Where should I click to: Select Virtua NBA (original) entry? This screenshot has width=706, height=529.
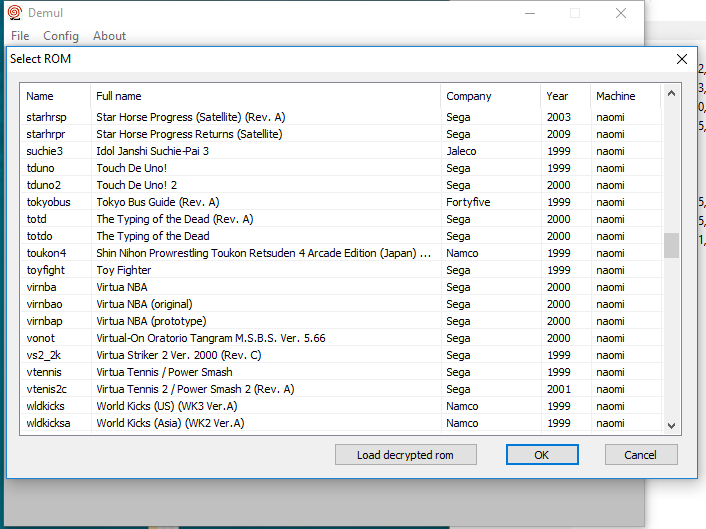pyautogui.click(x=341, y=304)
